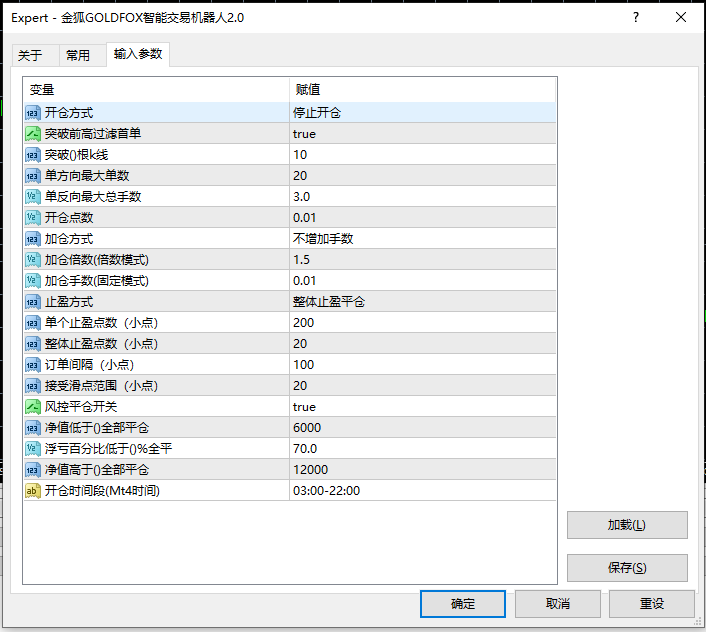This screenshot has width=706, height=632.
Task: Click the integer icon beside 单方向最大单数
Action: tap(33, 176)
